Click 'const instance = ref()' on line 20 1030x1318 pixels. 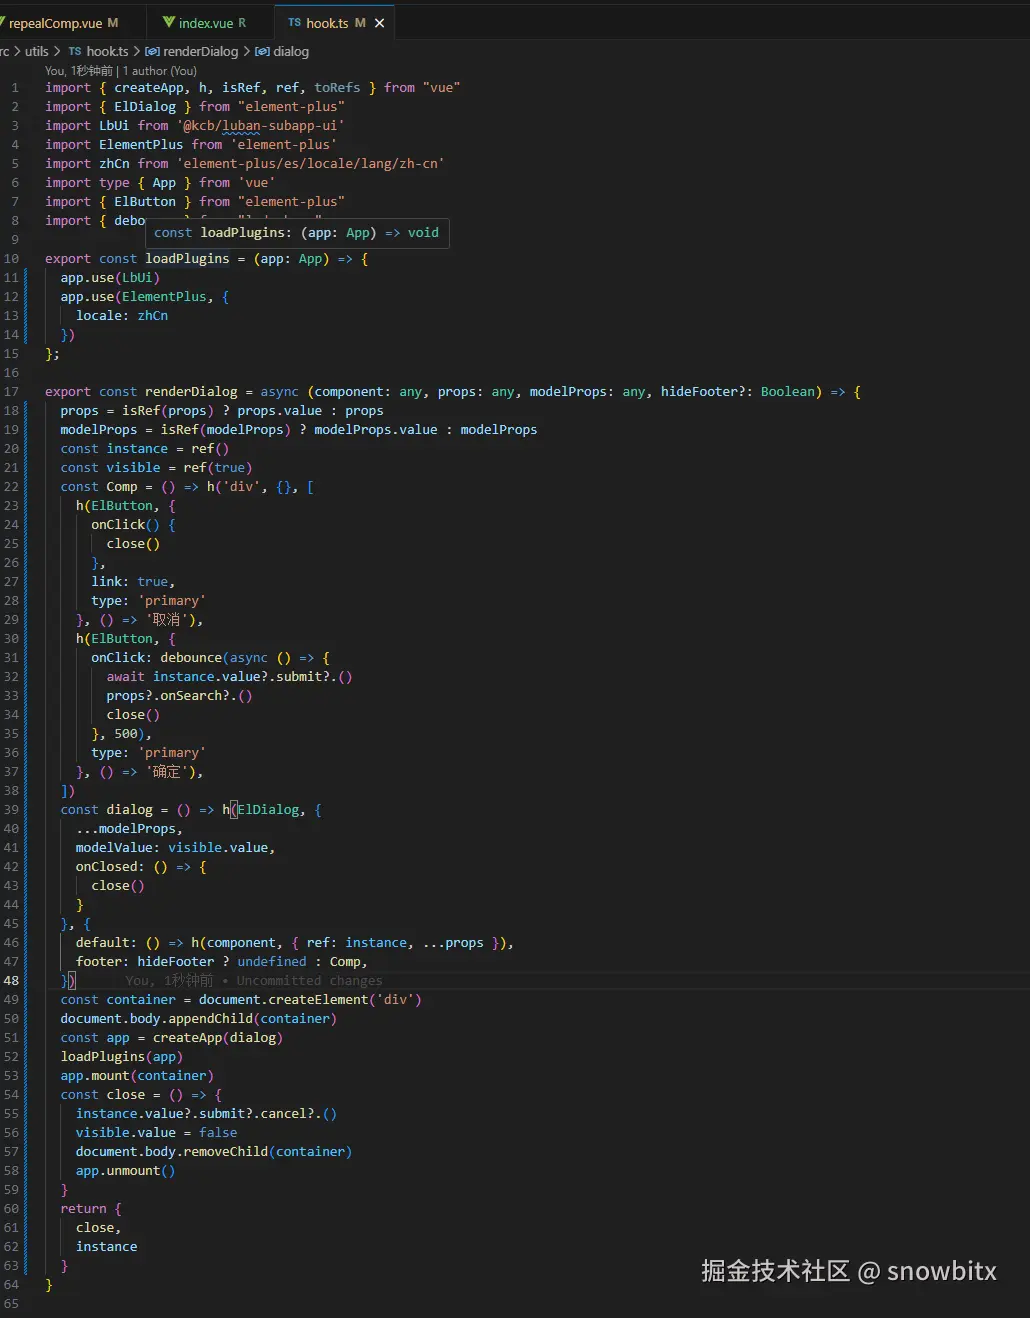tap(145, 448)
